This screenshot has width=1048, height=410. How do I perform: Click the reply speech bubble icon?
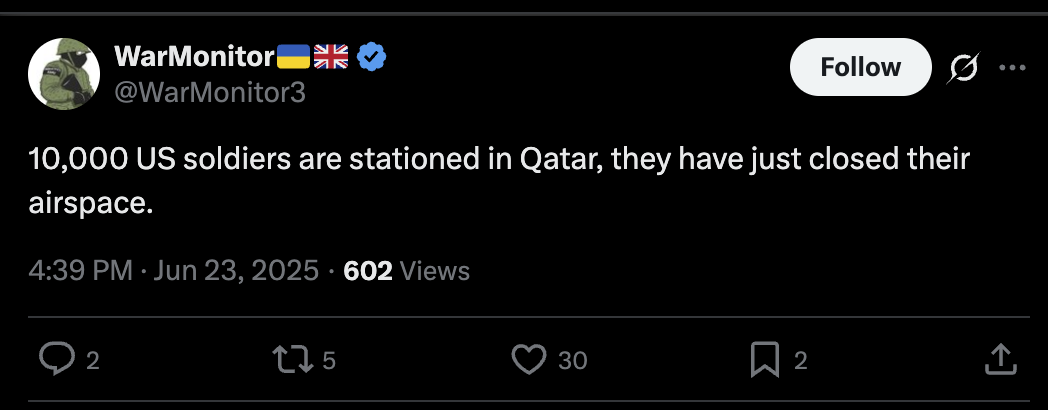(x=56, y=359)
